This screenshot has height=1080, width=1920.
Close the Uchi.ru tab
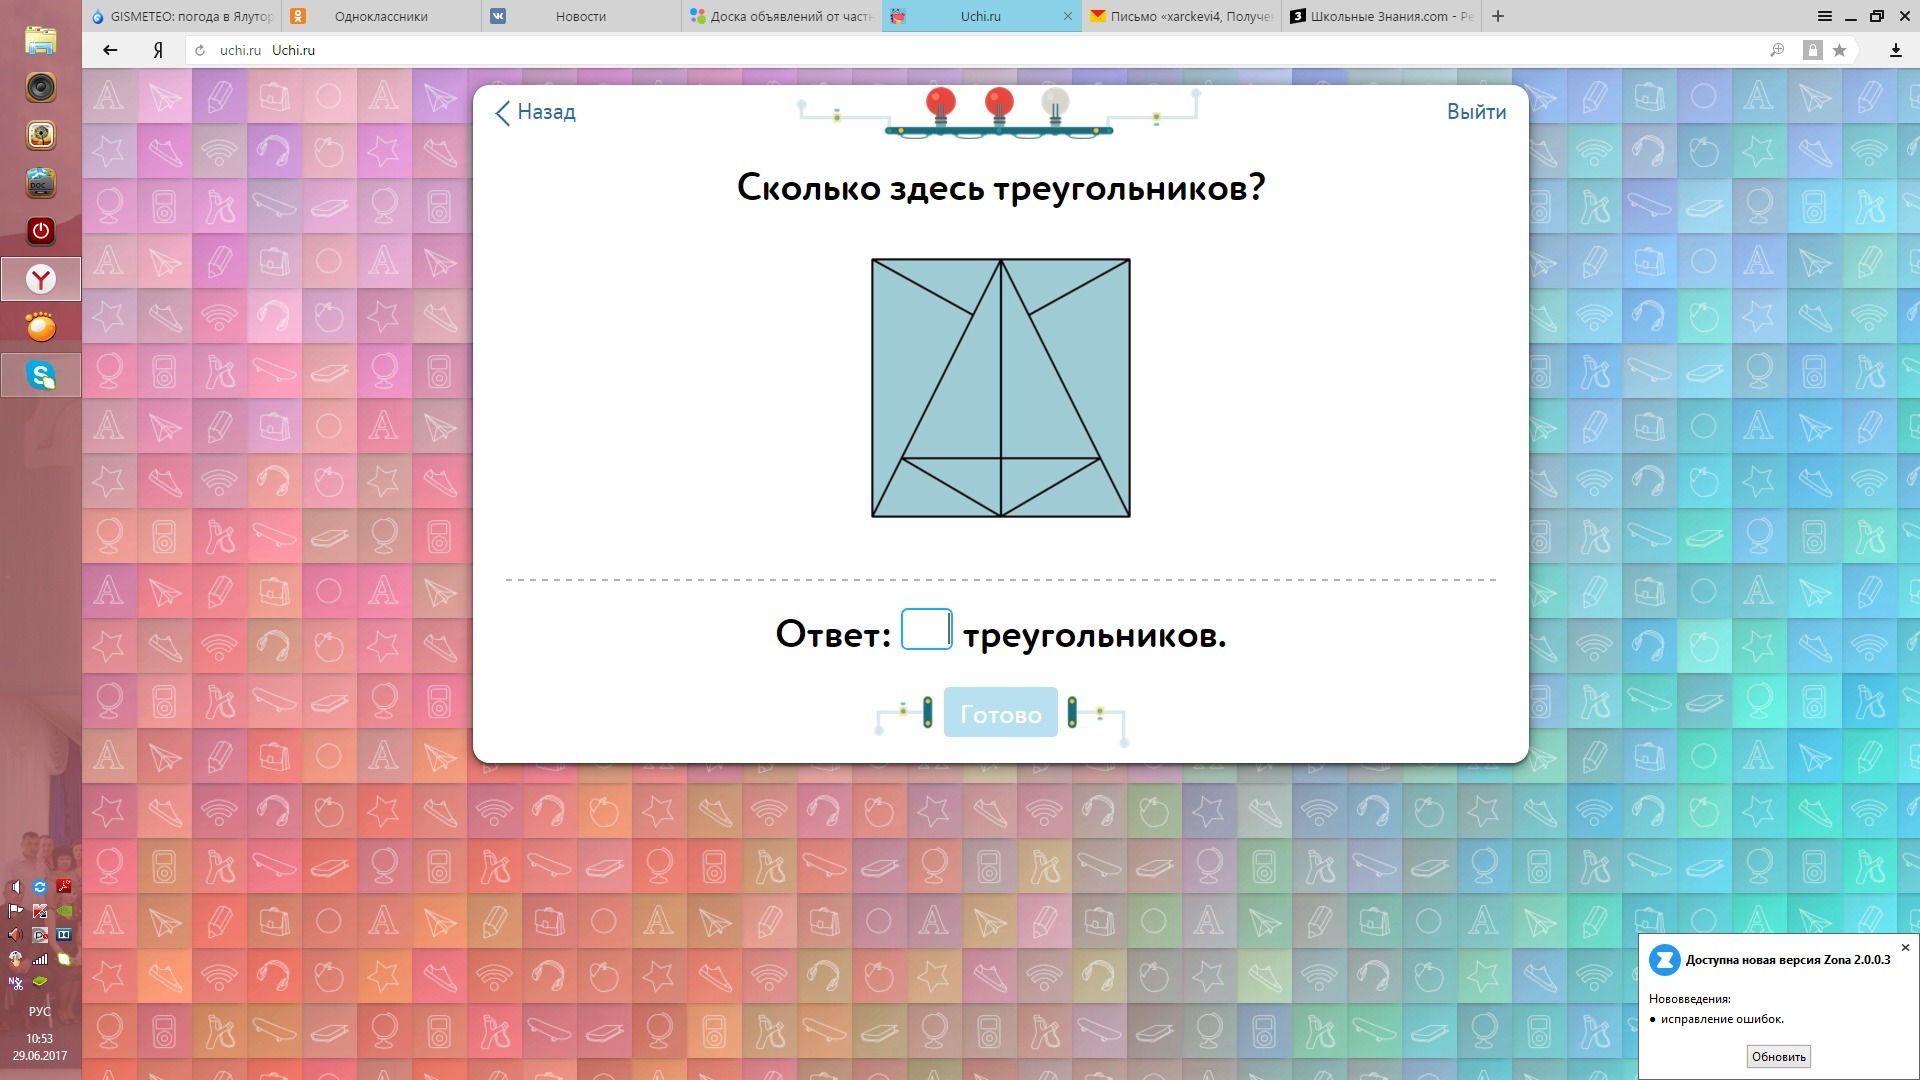[x=1067, y=16]
